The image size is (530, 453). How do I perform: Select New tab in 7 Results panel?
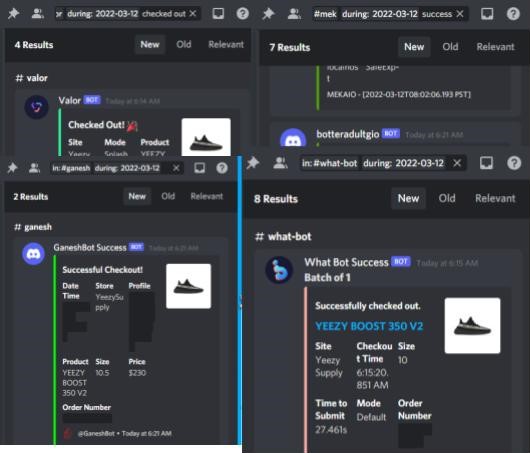pyautogui.click(x=414, y=47)
